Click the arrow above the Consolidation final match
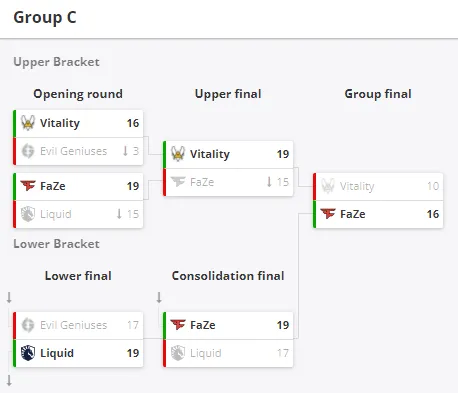The height and width of the screenshot is (393, 458). [159, 297]
